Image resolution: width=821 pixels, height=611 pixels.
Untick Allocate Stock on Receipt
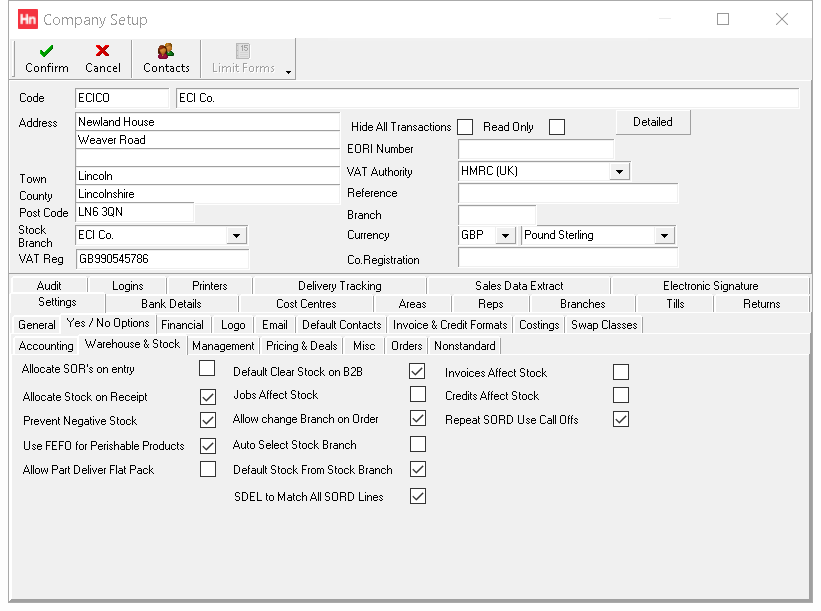pos(208,397)
